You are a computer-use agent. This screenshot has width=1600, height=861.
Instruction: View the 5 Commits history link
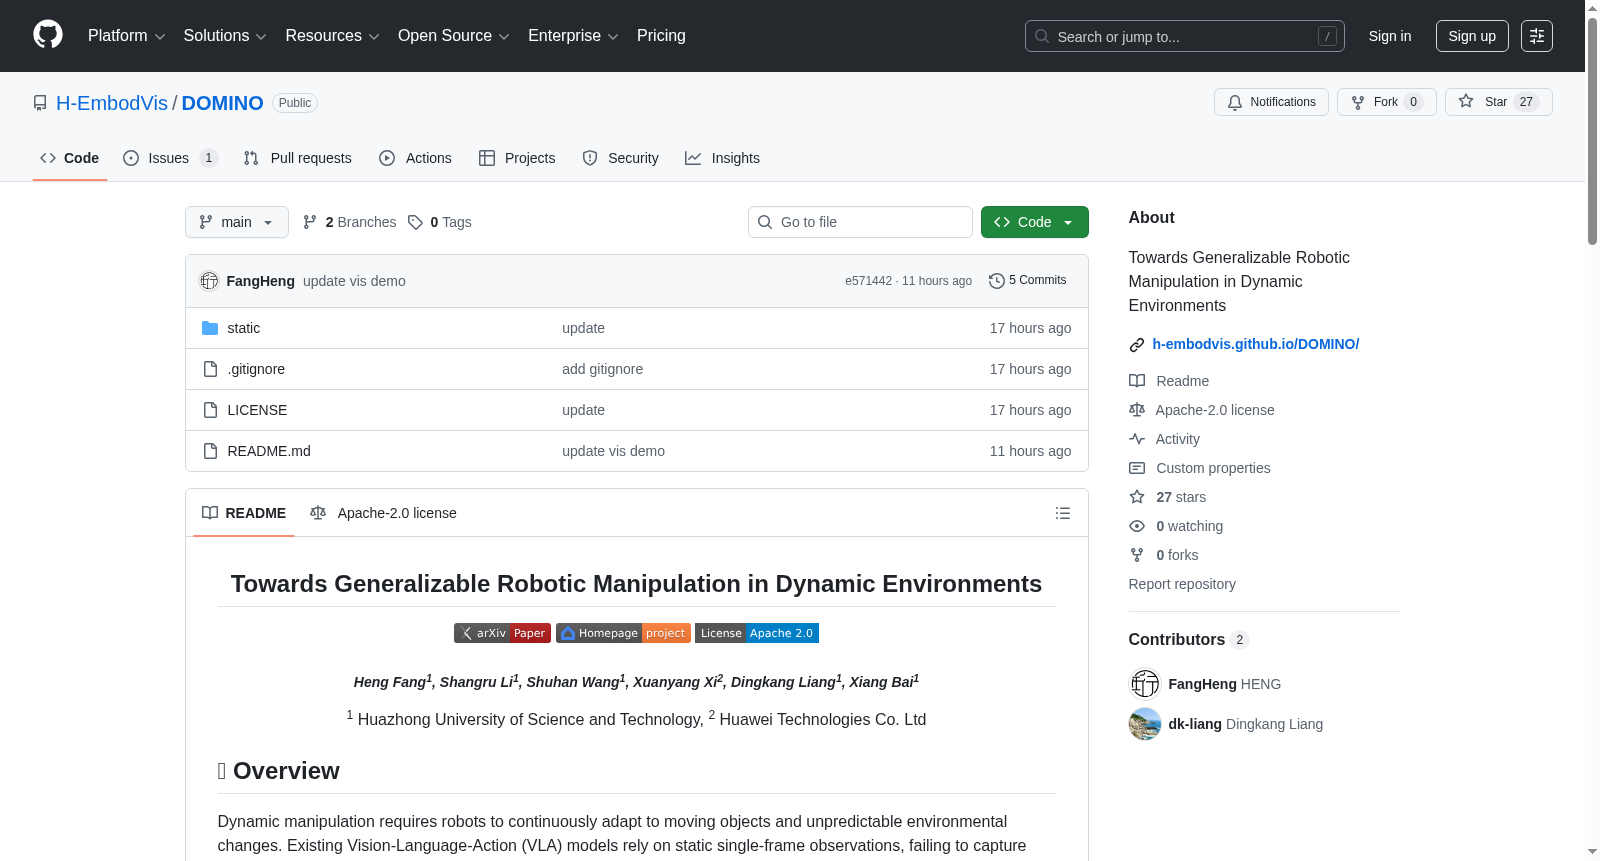[1028, 281]
